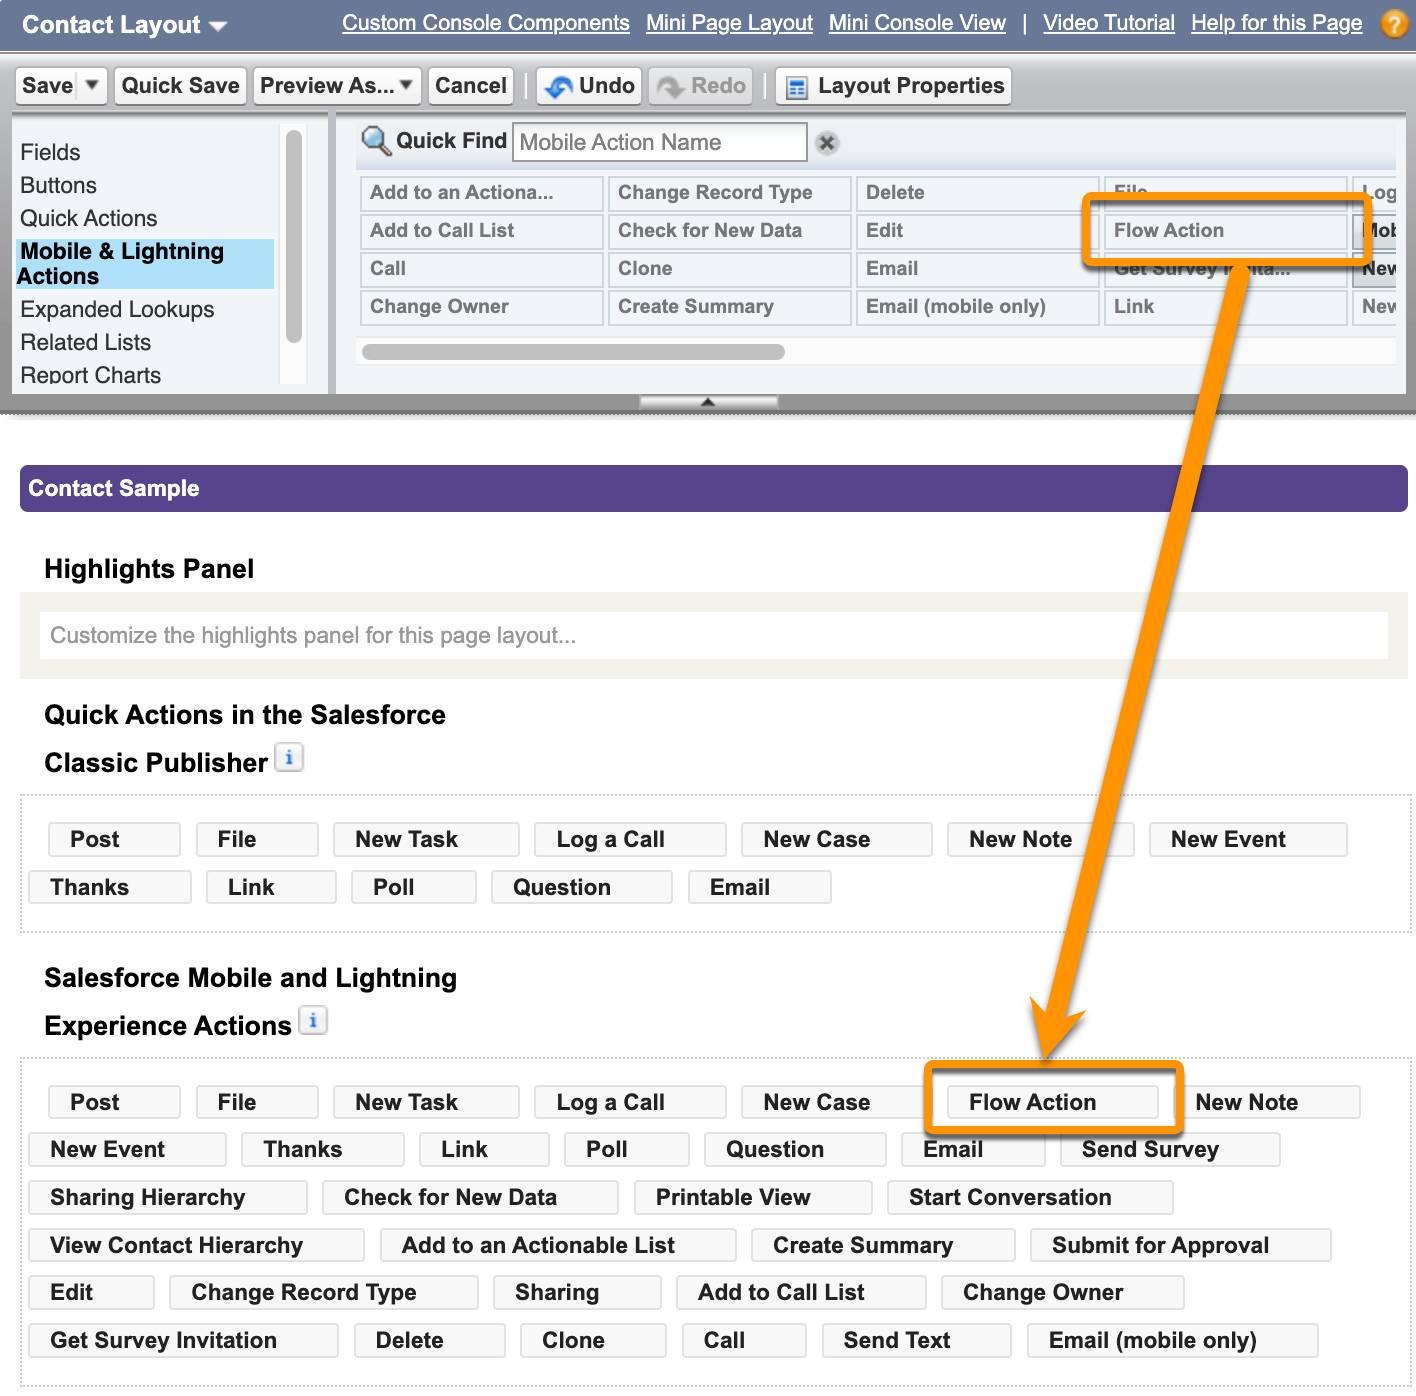Select the Report Charts category
1416x1396 pixels.
tap(90, 375)
